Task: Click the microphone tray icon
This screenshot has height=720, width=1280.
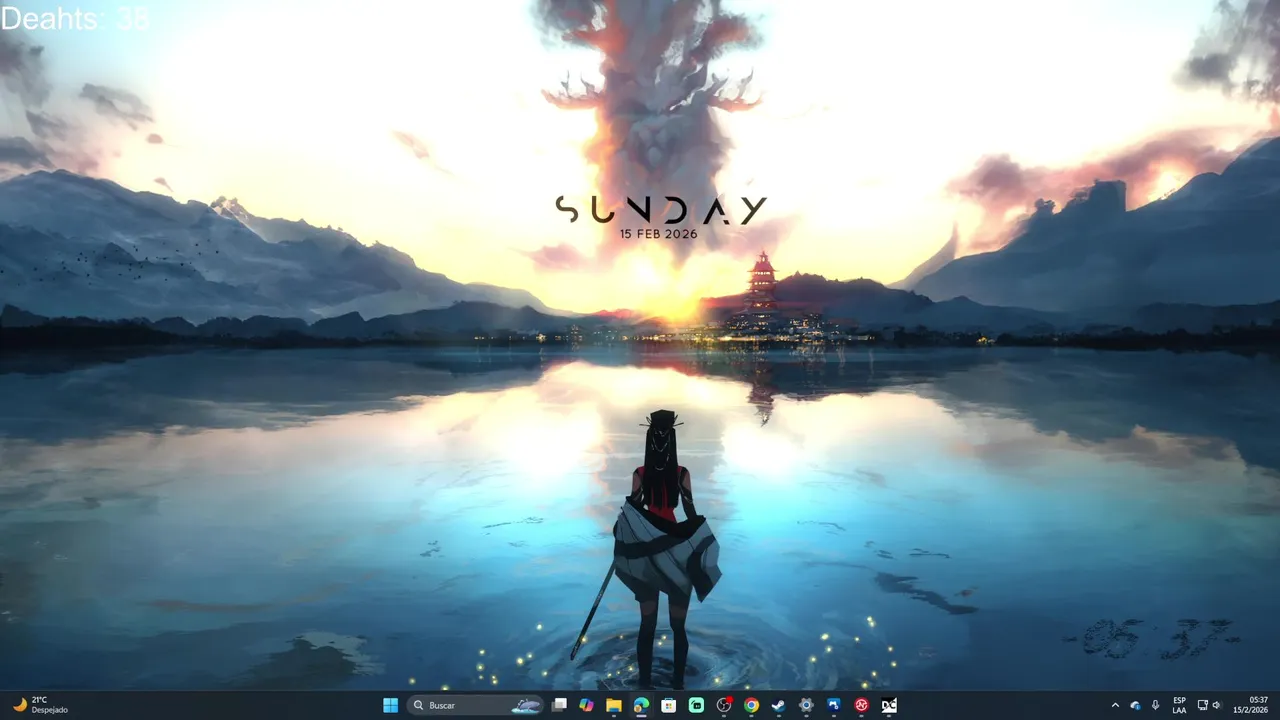Action: coord(1155,705)
